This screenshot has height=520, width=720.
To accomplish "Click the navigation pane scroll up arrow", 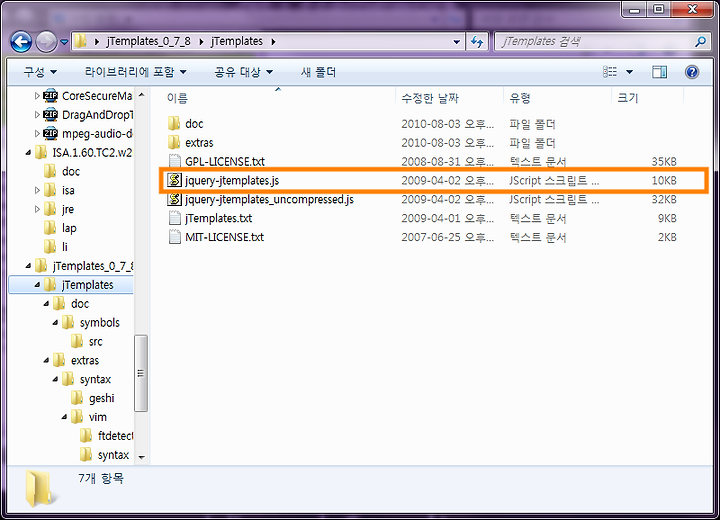I will pyautogui.click(x=141, y=95).
